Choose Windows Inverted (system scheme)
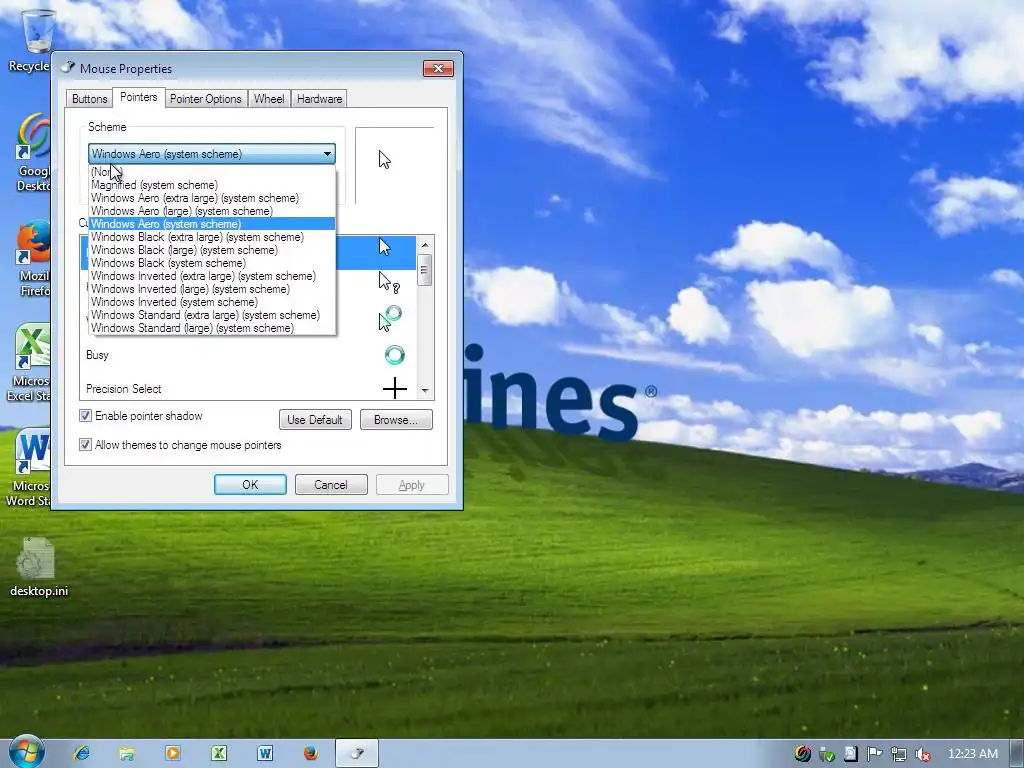This screenshot has width=1024, height=768. pos(212,302)
